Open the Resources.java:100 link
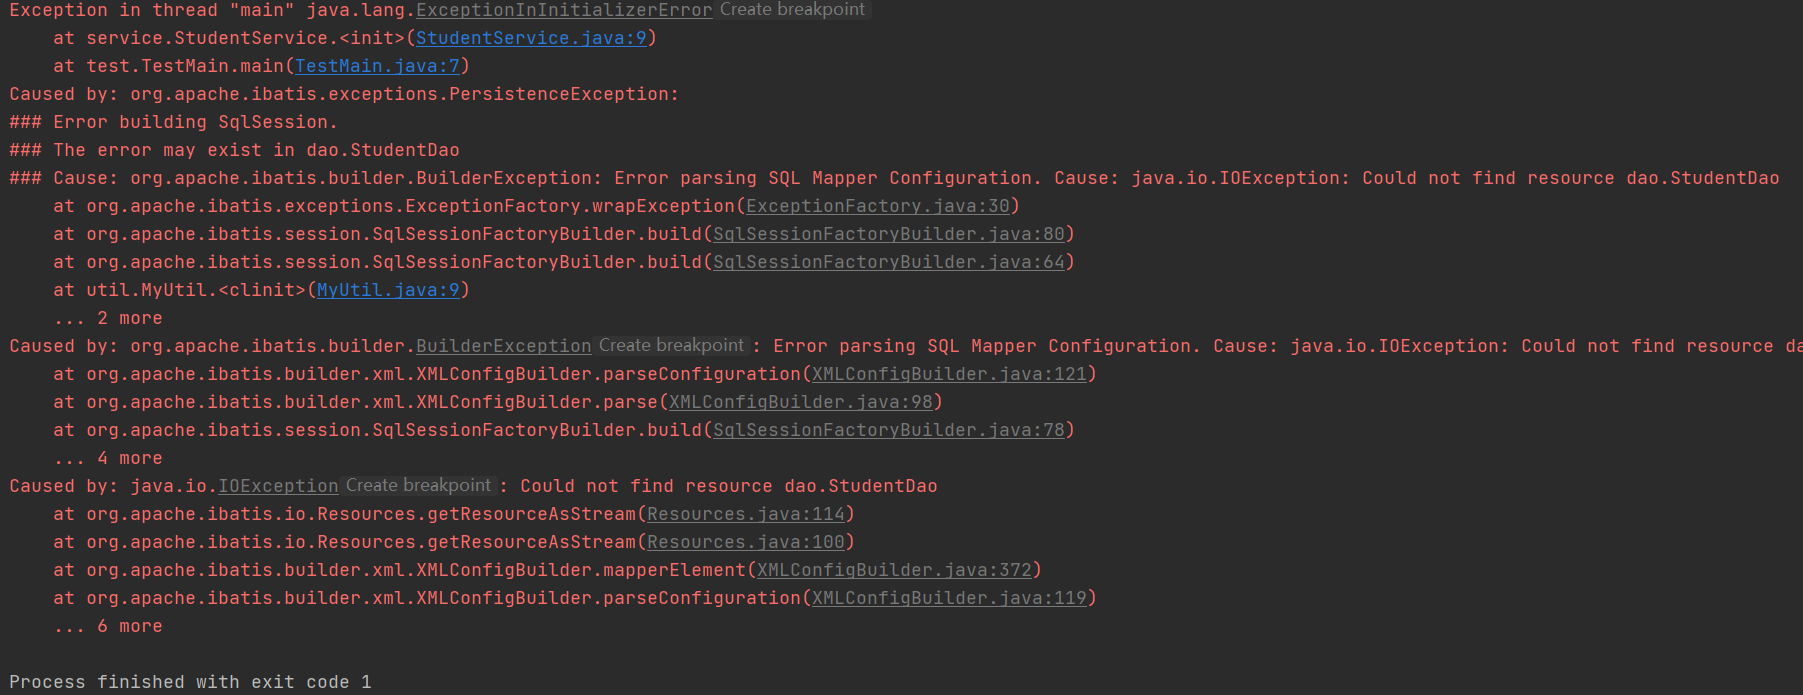The height and width of the screenshot is (695, 1803). [x=746, y=542]
